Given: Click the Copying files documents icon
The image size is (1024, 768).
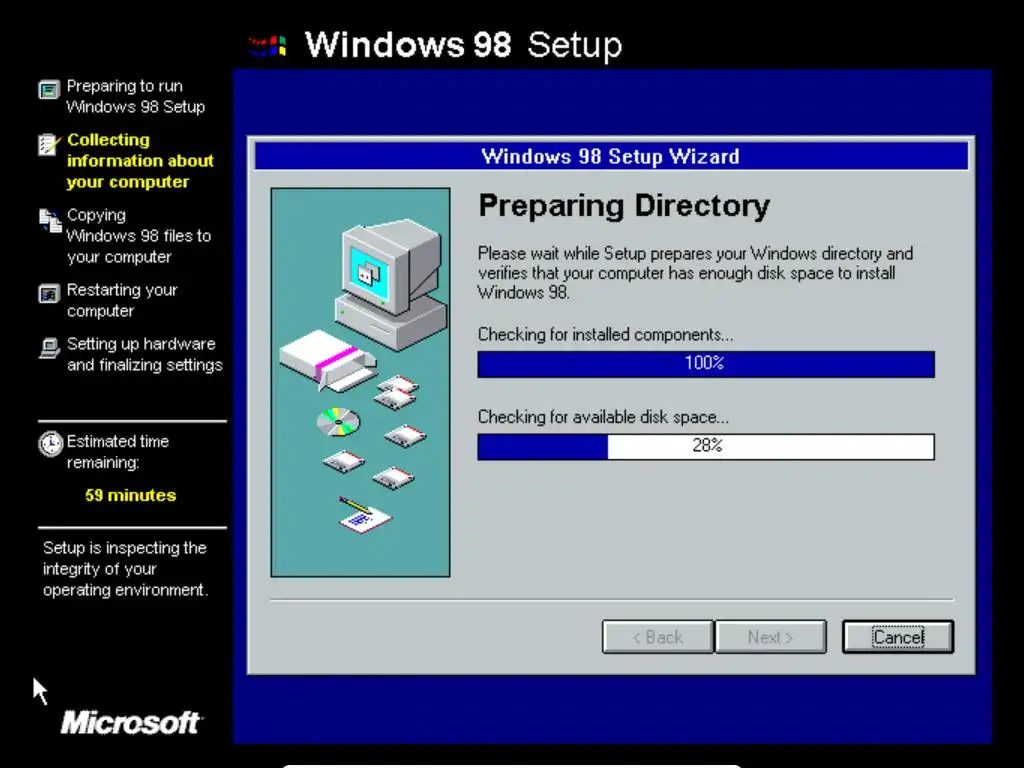Looking at the screenshot, I should (x=50, y=221).
